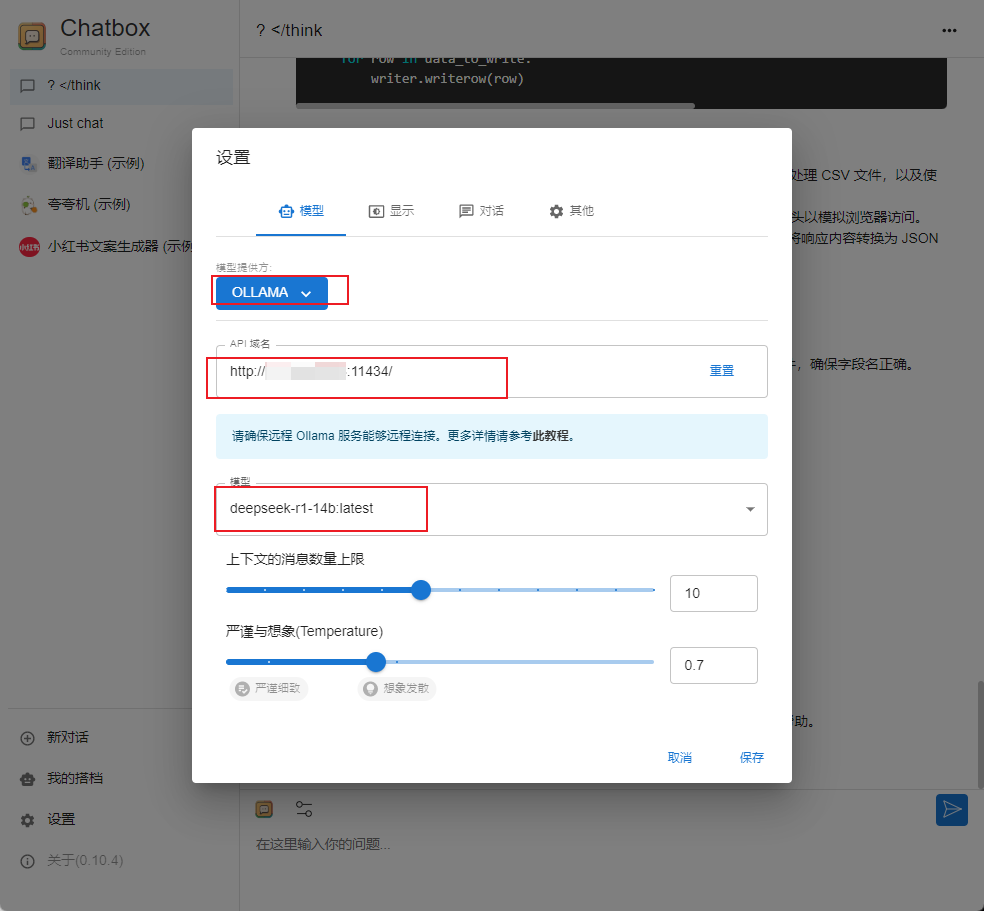The image size is (984, 911).
Task: Open the 小红书文案生成器 conversation
Action: (105, 246)
